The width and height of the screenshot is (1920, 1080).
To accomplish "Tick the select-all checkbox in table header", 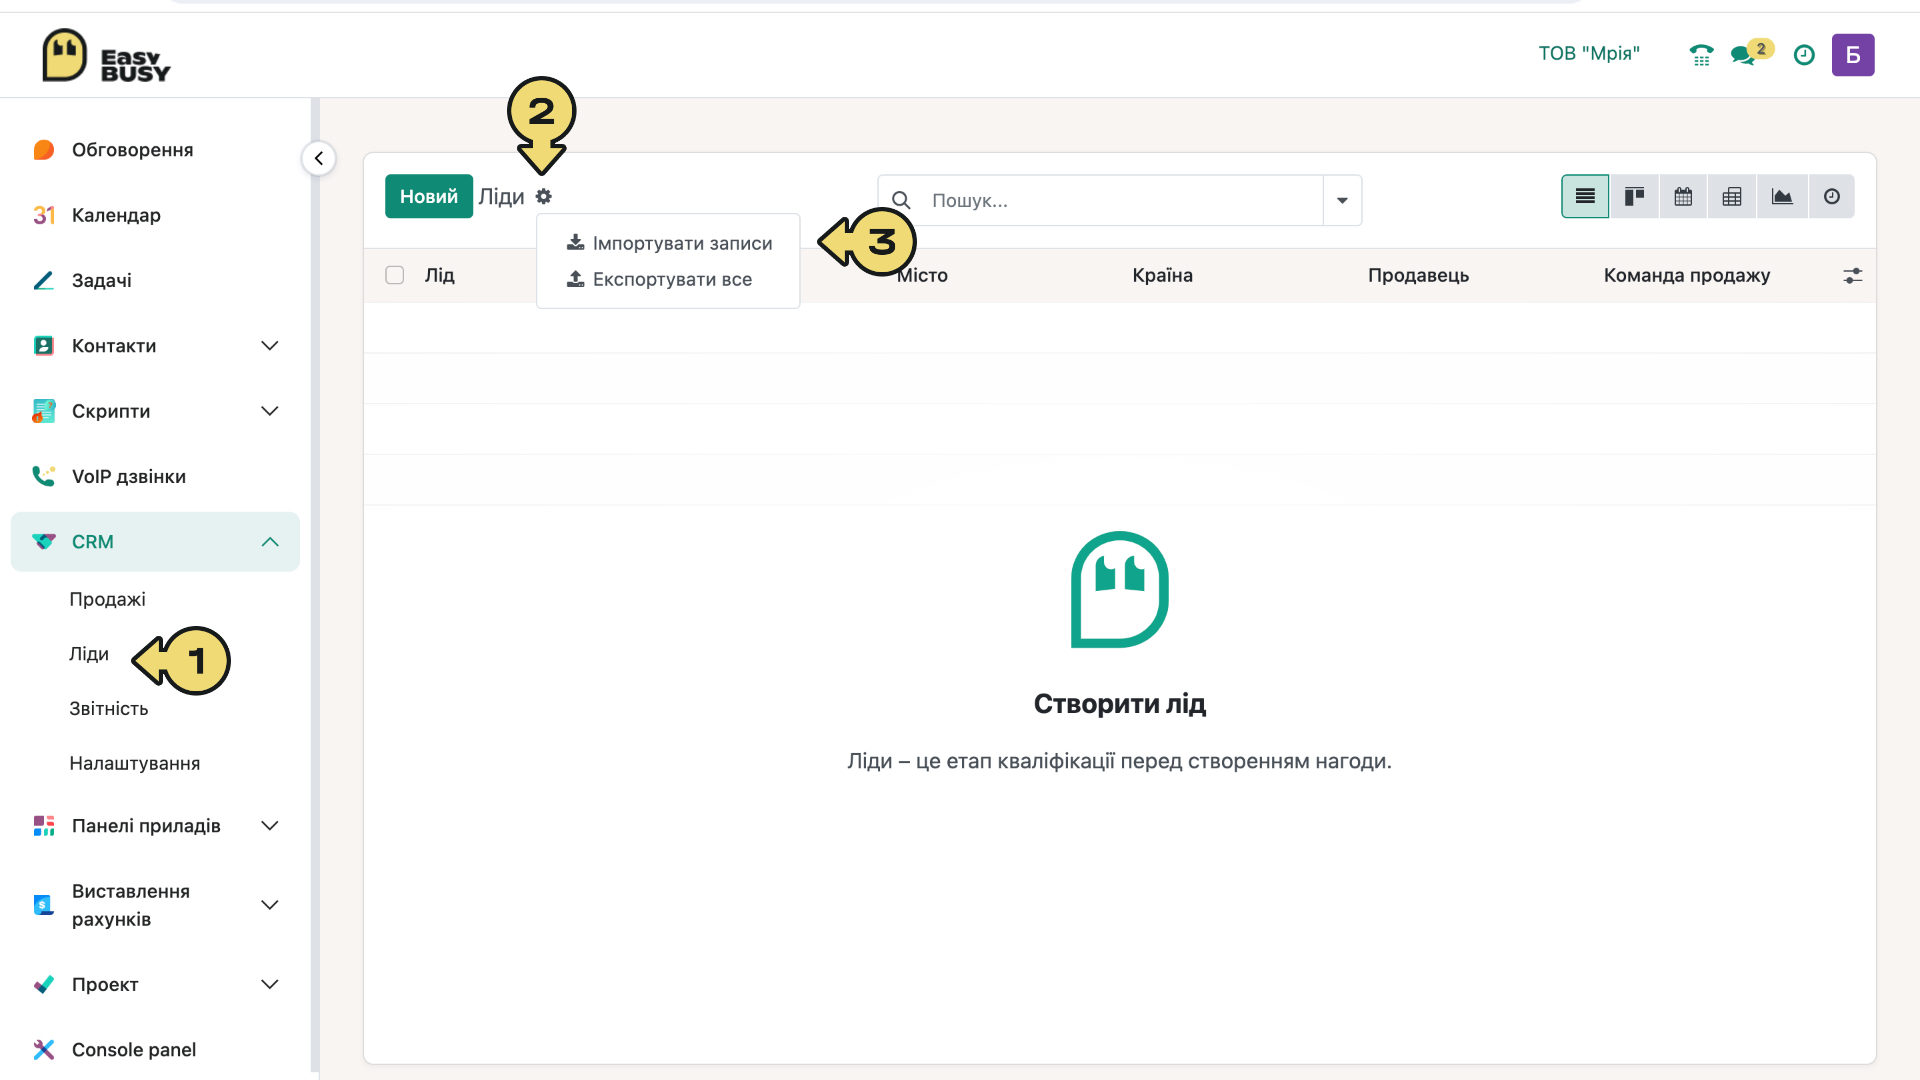I will pos(395,275).
